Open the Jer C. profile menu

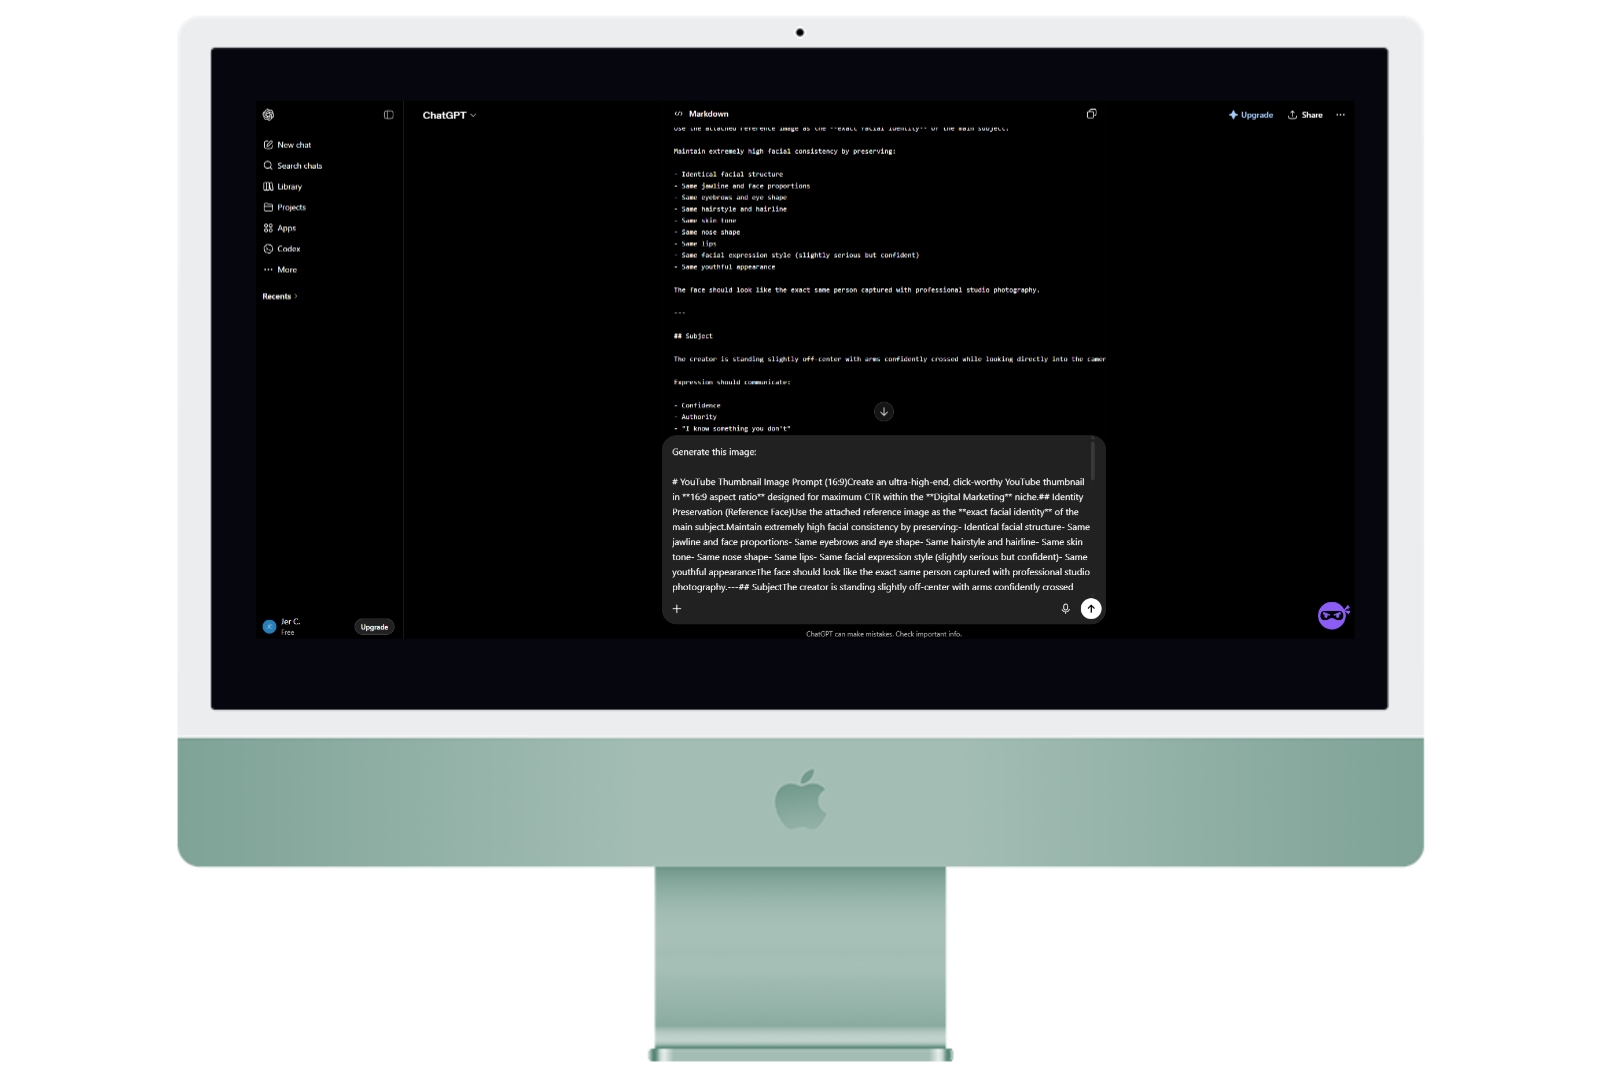(282, 627)
